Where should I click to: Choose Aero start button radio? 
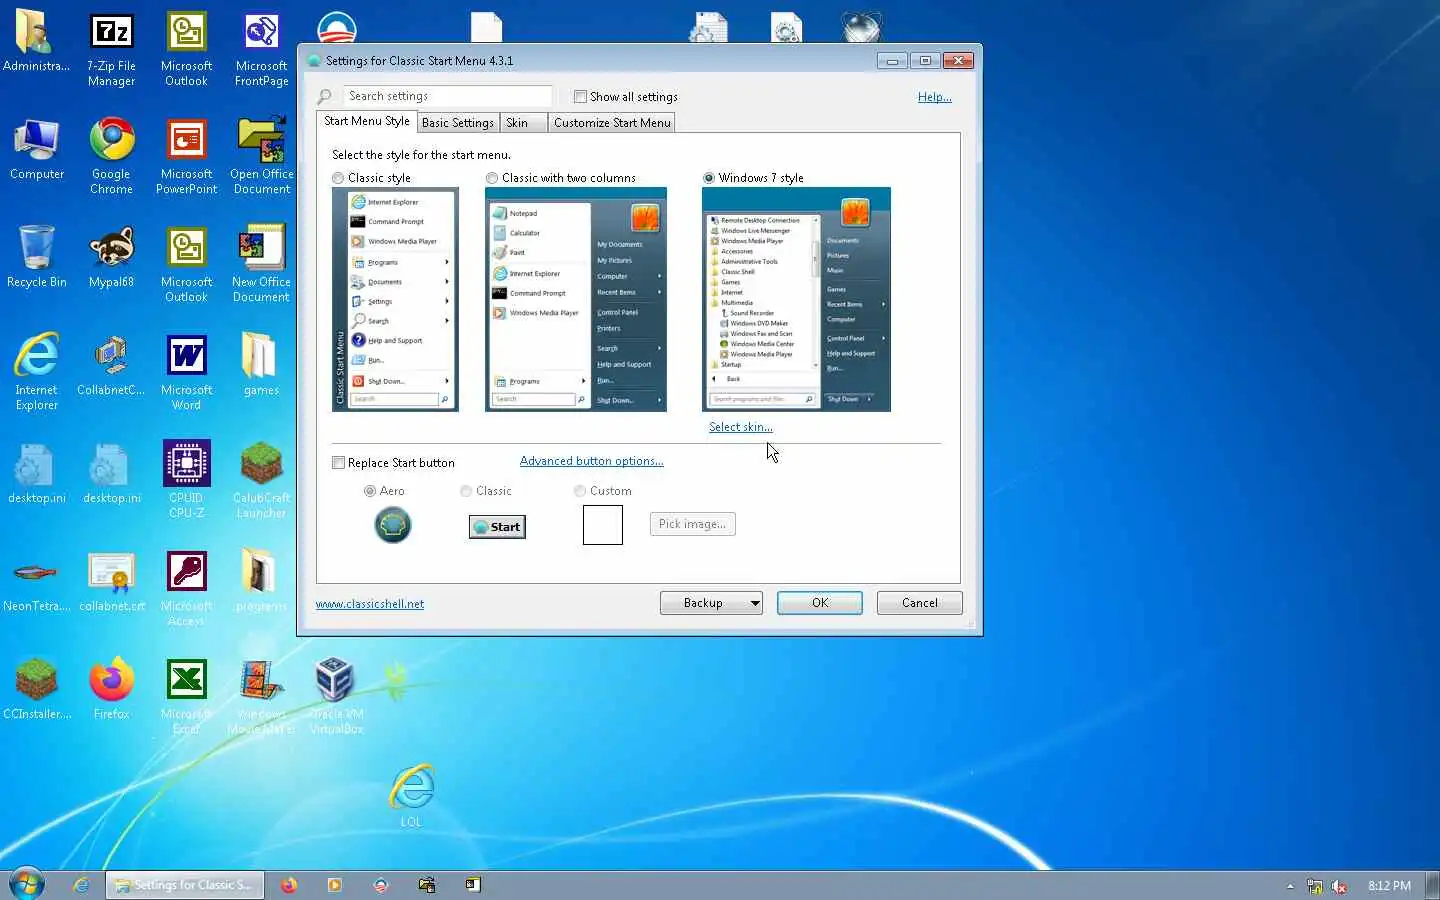pyautogui.click(x=370, y=491)
